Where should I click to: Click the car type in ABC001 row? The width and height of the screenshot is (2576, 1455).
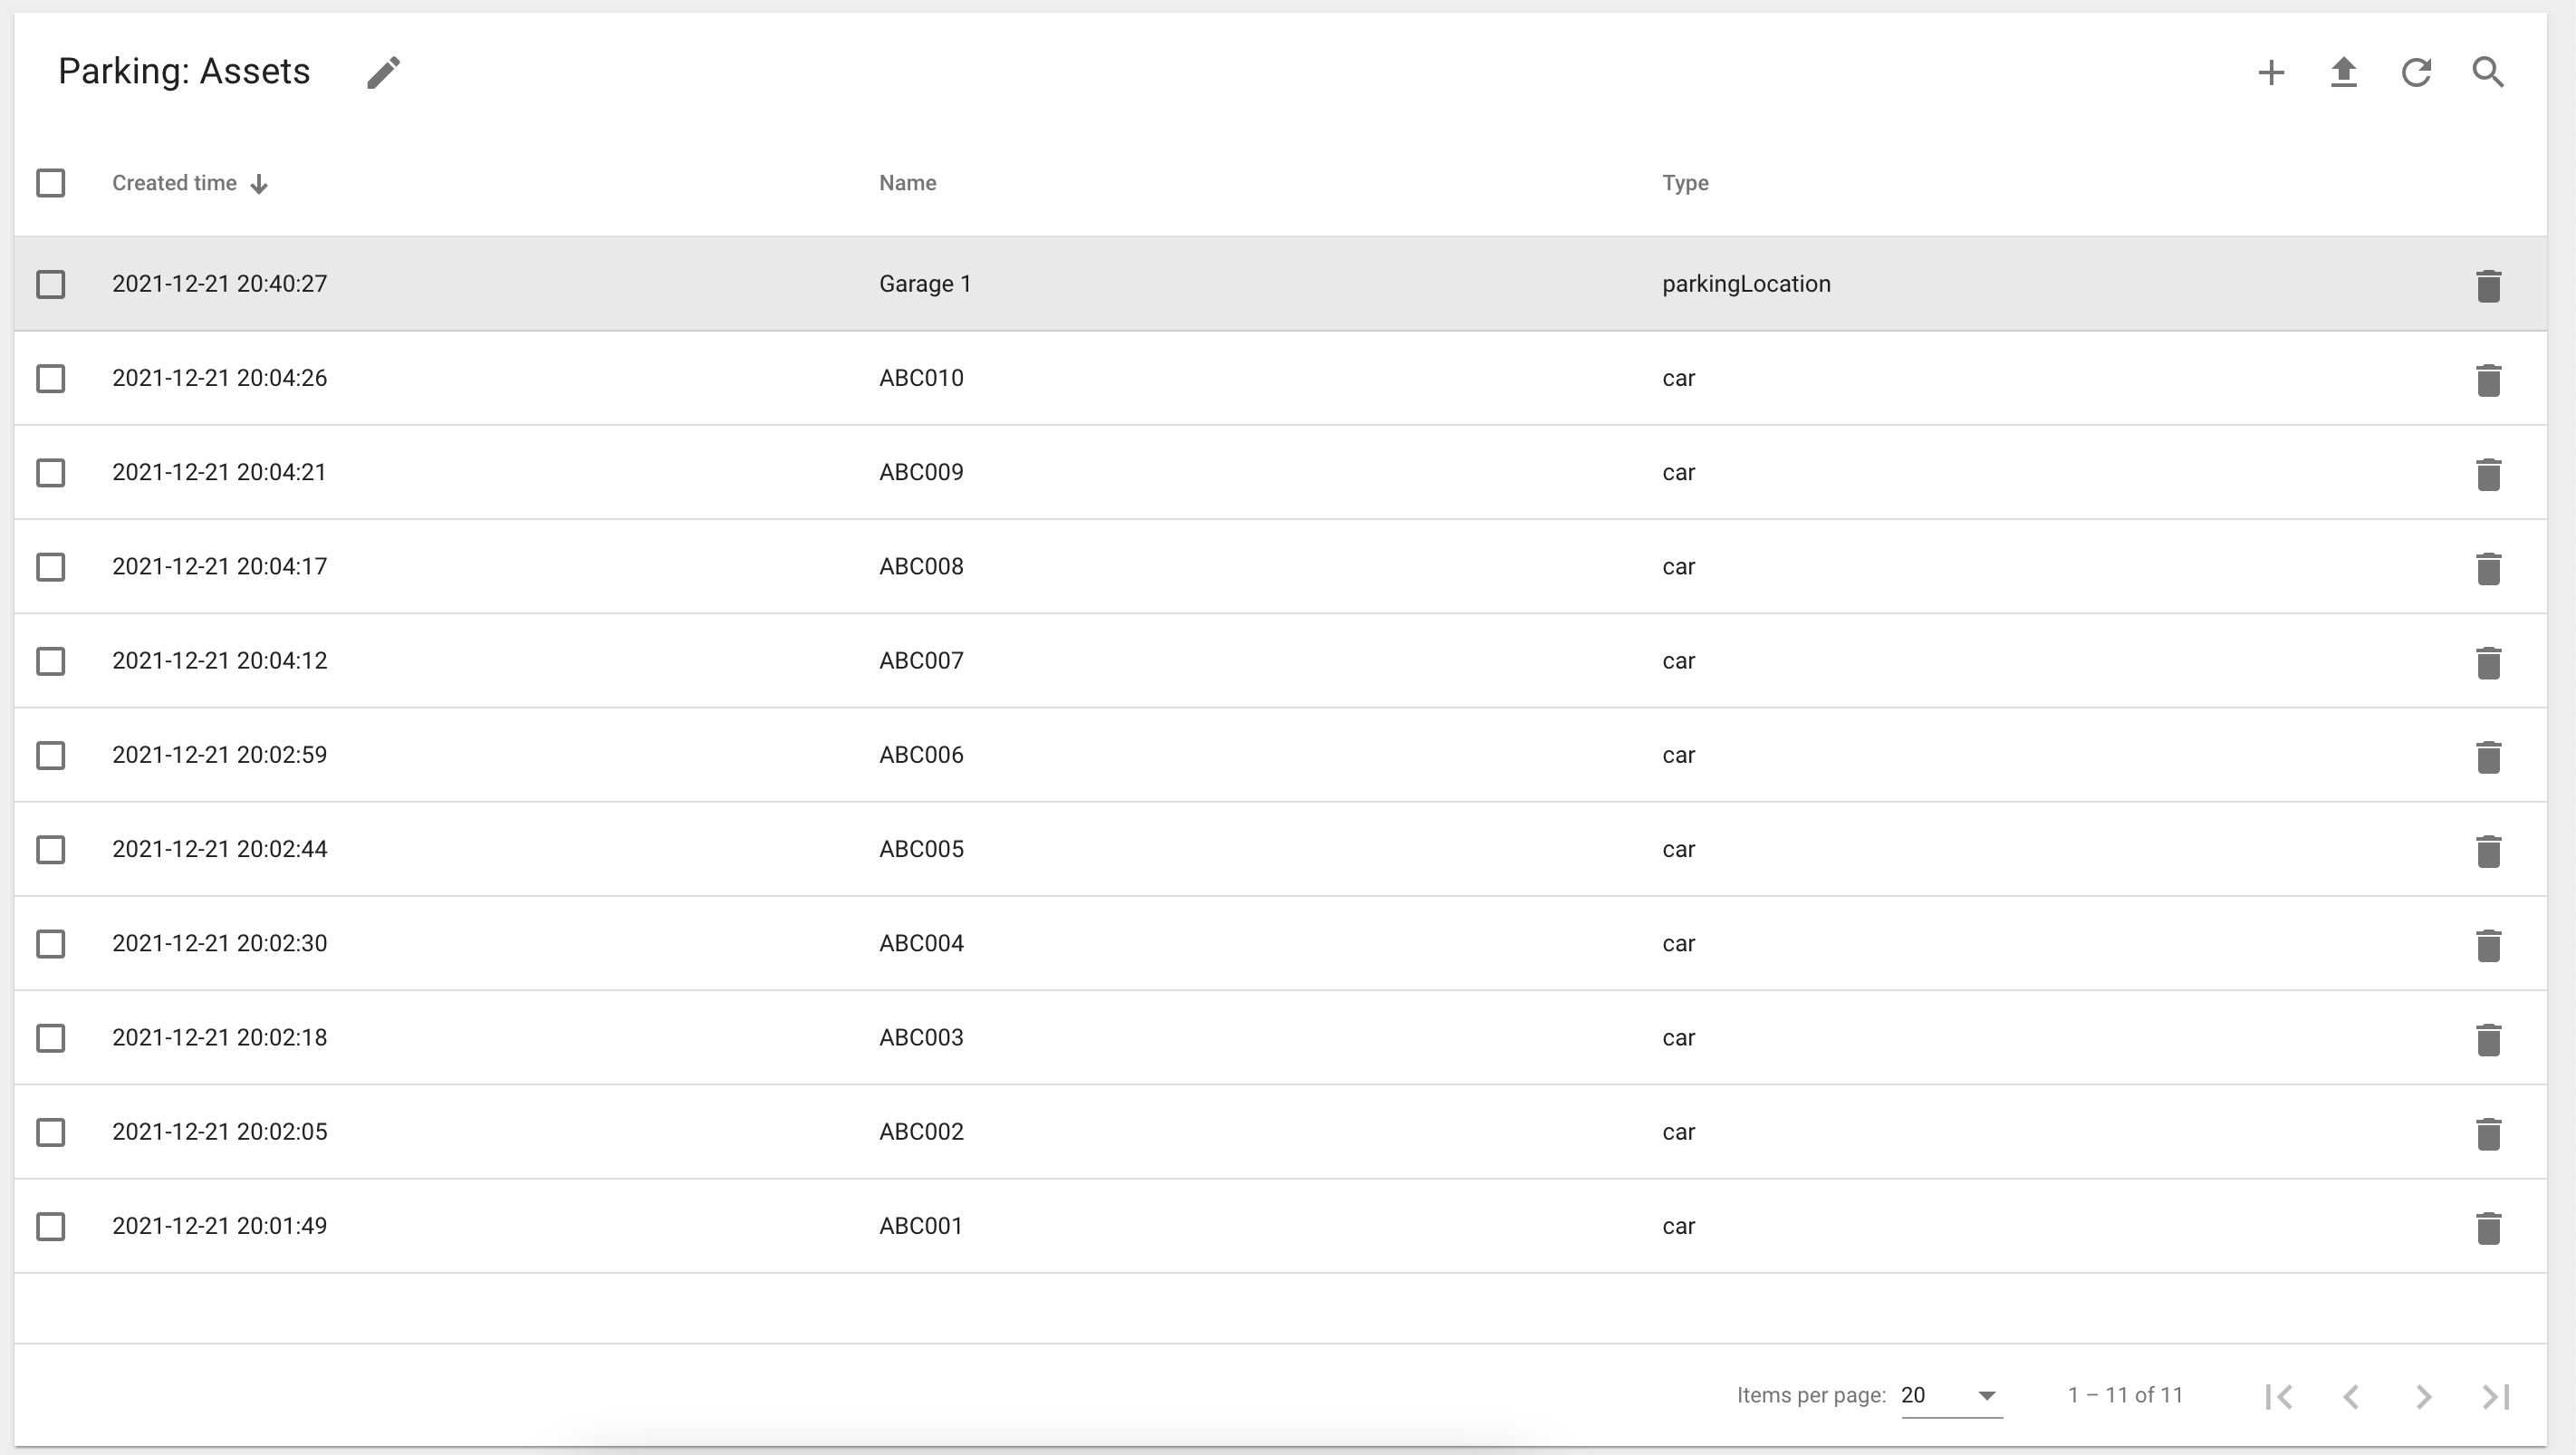pyautogui.click(x=1678, y=1227)
